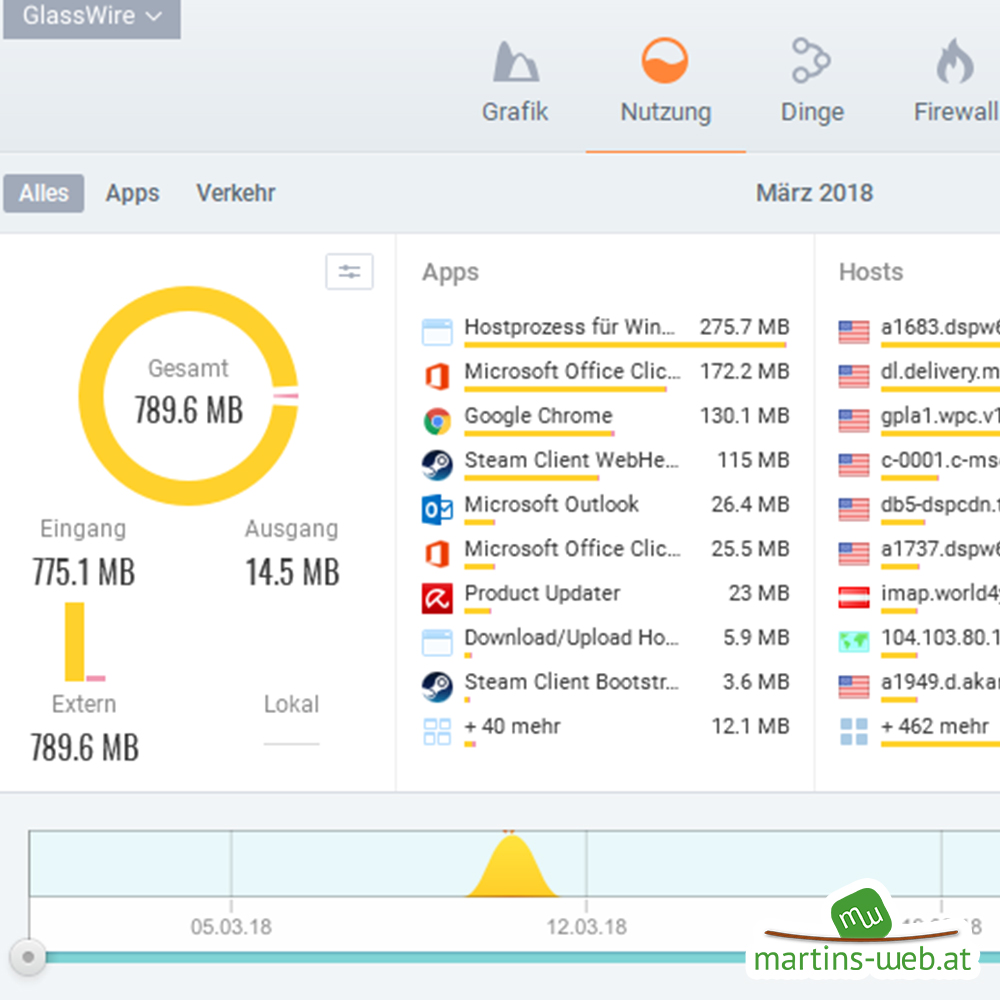The image size is (1000, 1000).
Task: Click the timeline range slider handle
Action: click(27, 957)
